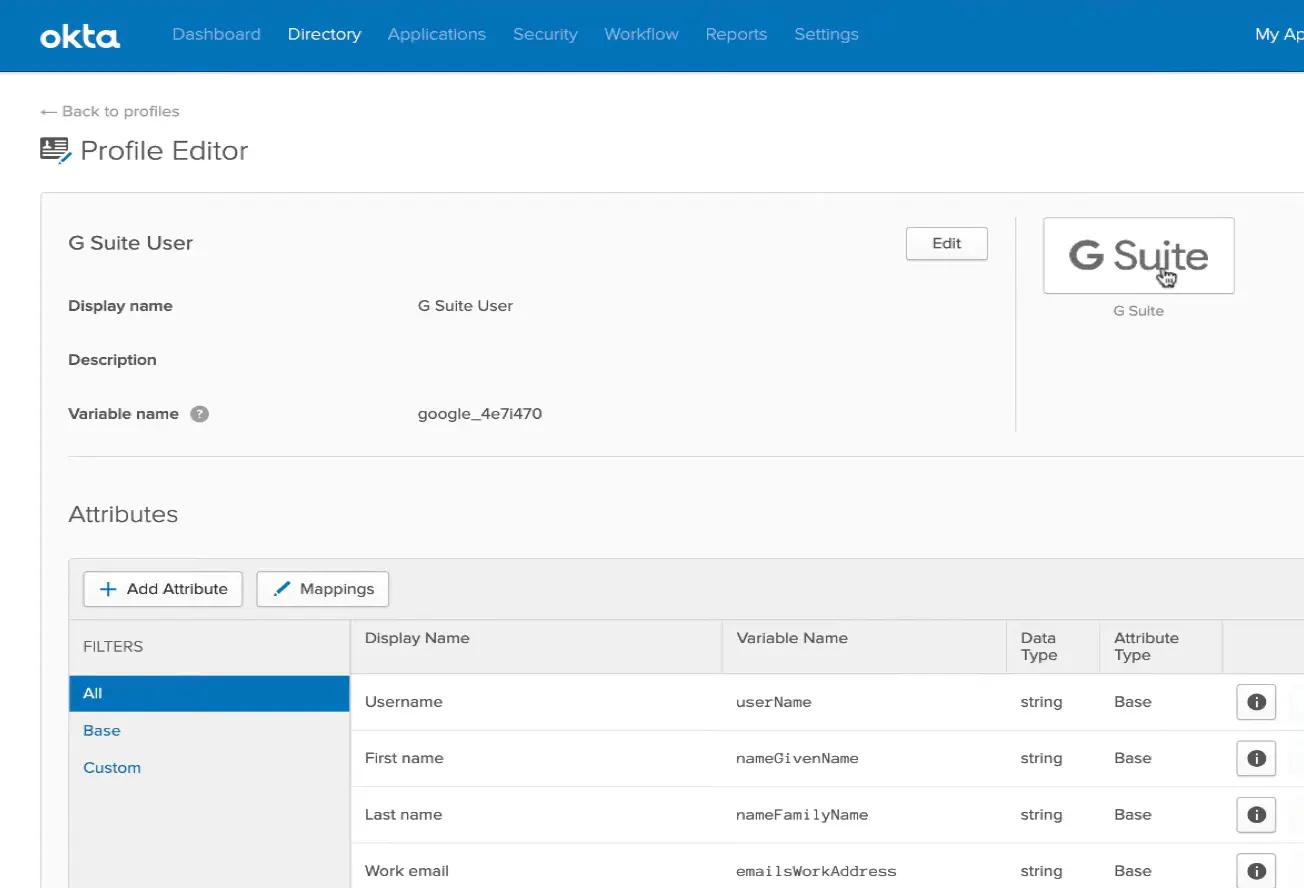Select the Custom attributes filter
1304x888 pixels.
click(111, 767)
